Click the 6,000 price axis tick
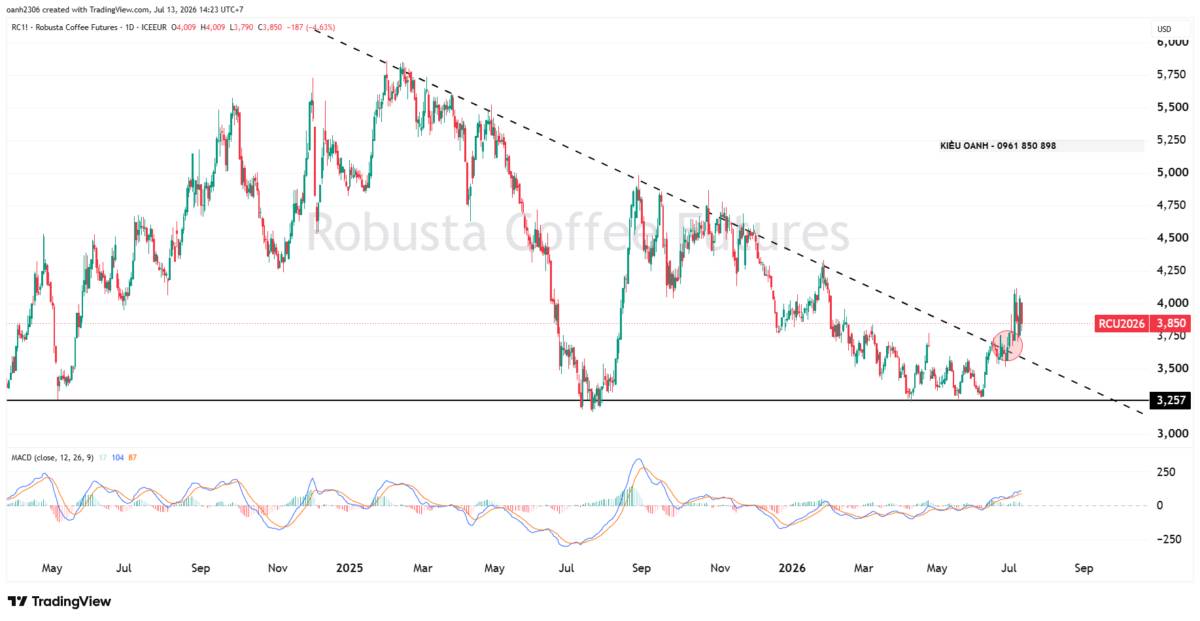Screen dimensions: 1200x621 (1171, 43)
